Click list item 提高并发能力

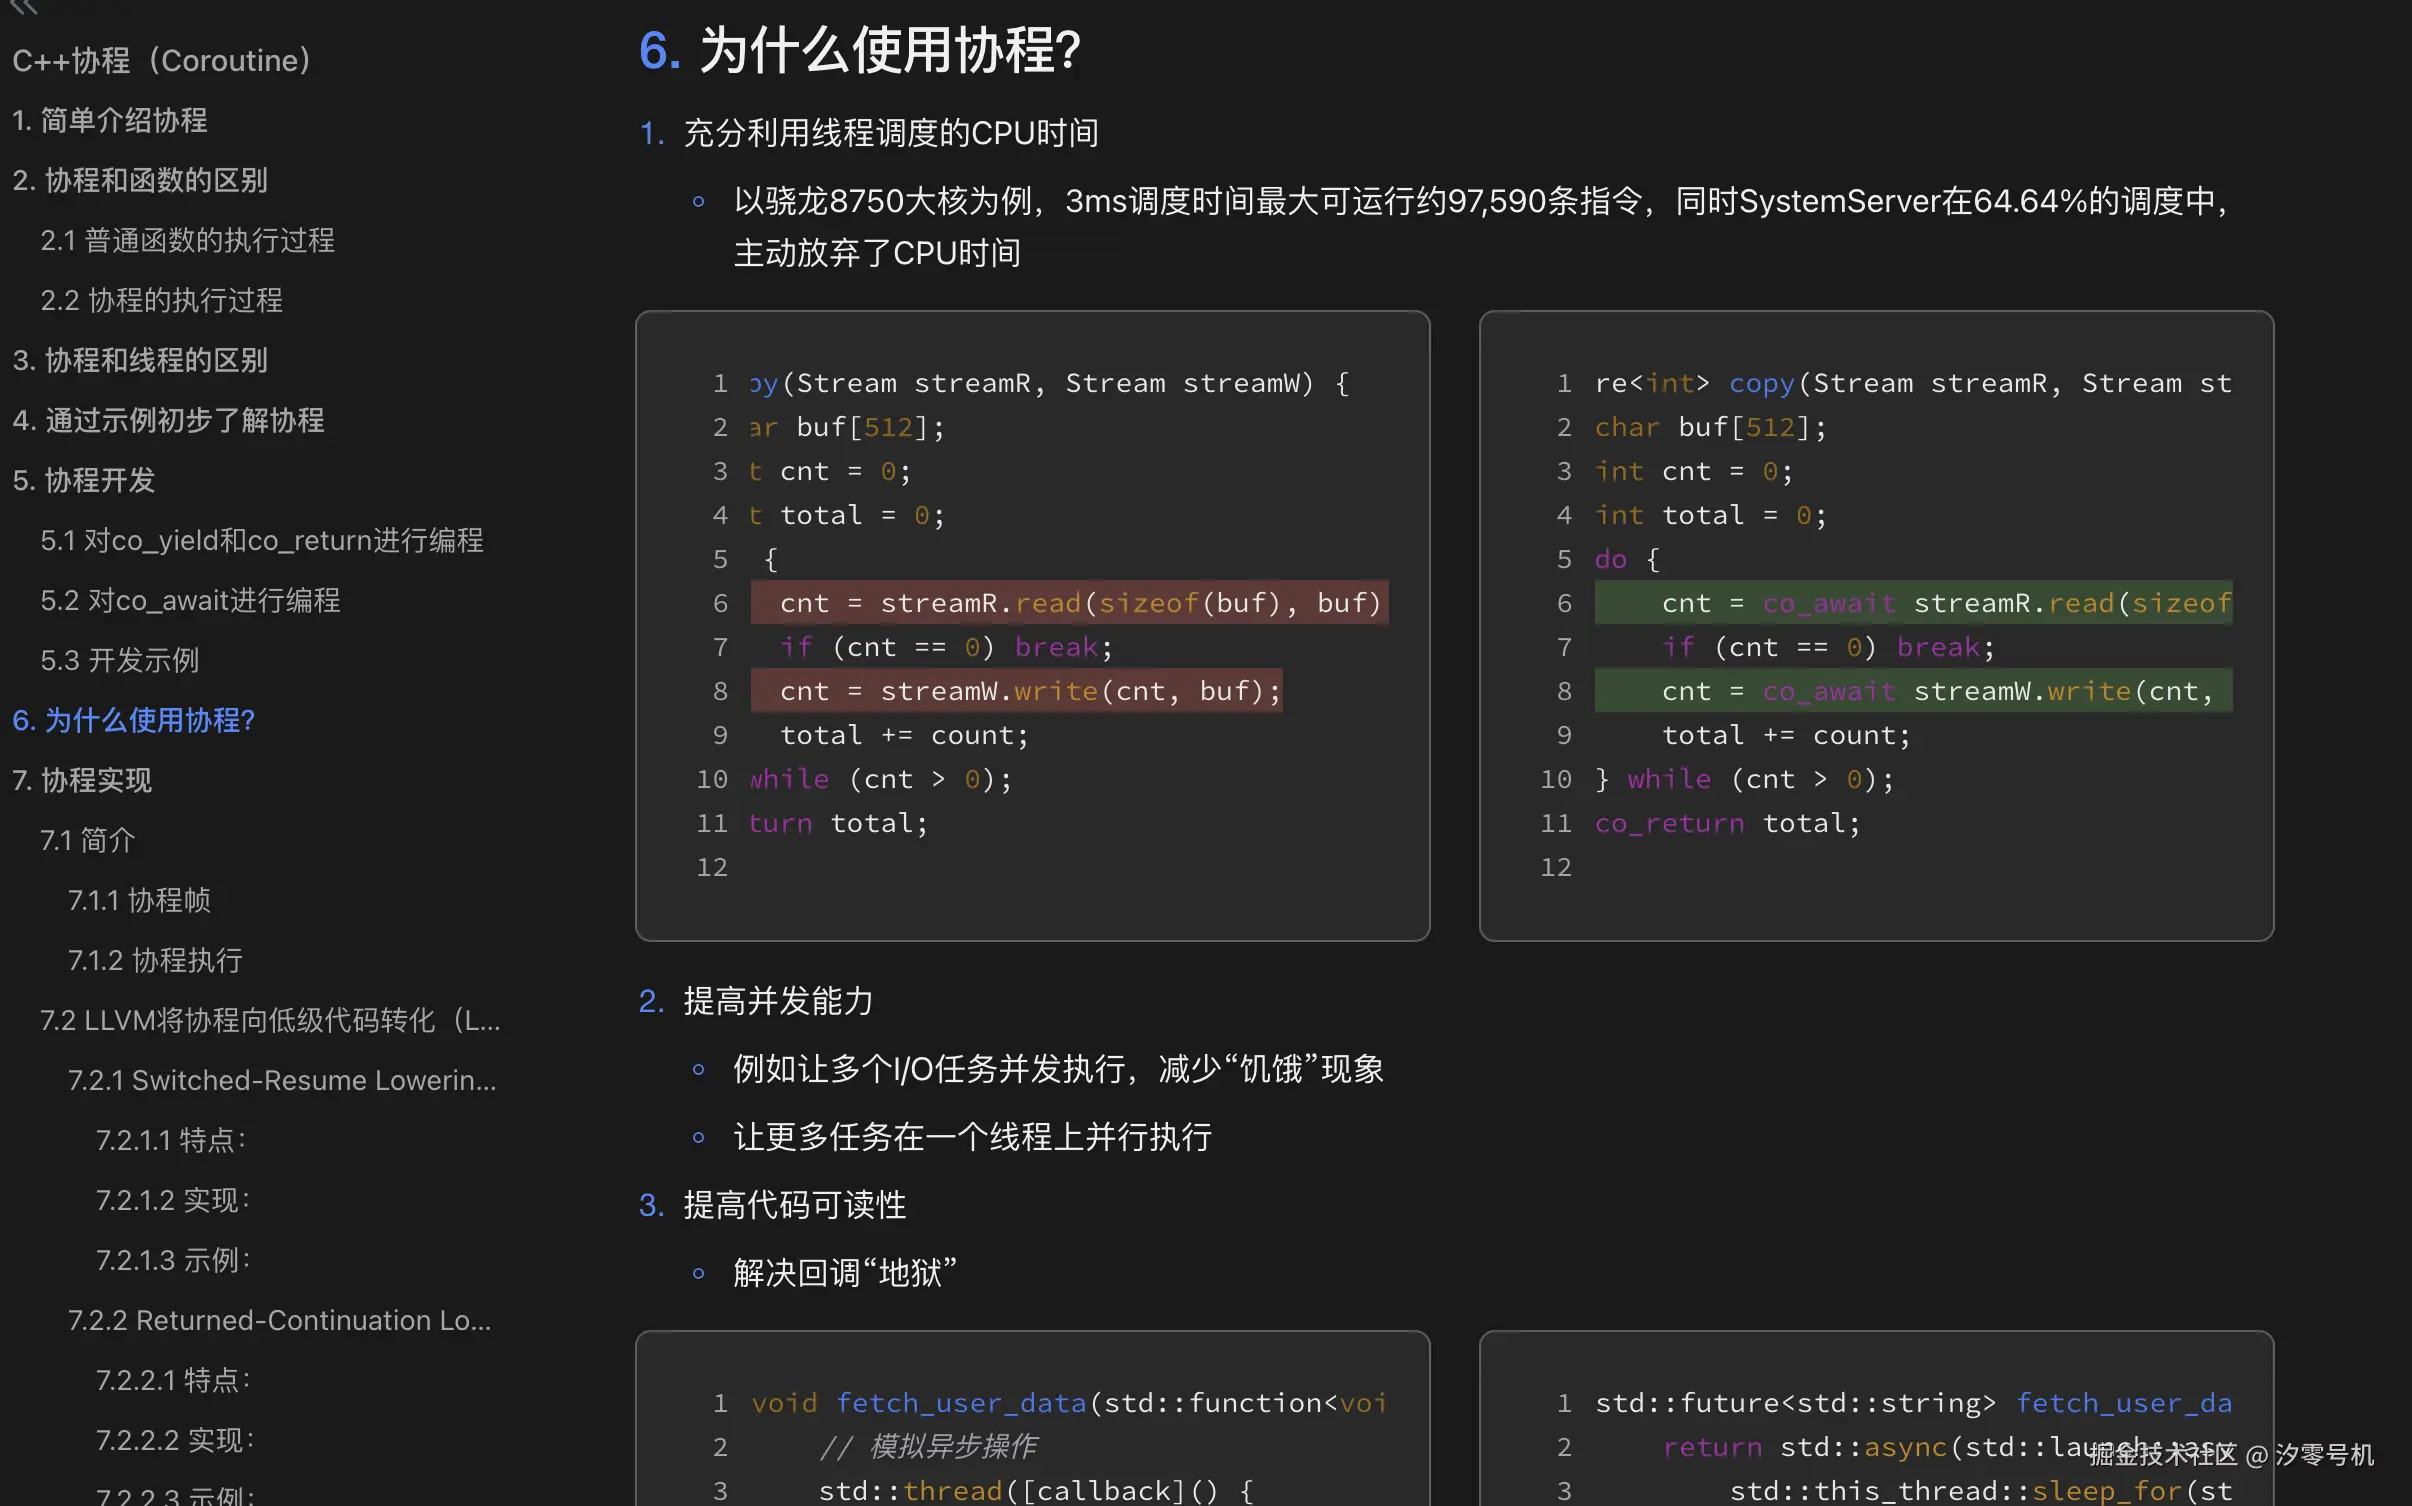click(x=778, y=1001)
